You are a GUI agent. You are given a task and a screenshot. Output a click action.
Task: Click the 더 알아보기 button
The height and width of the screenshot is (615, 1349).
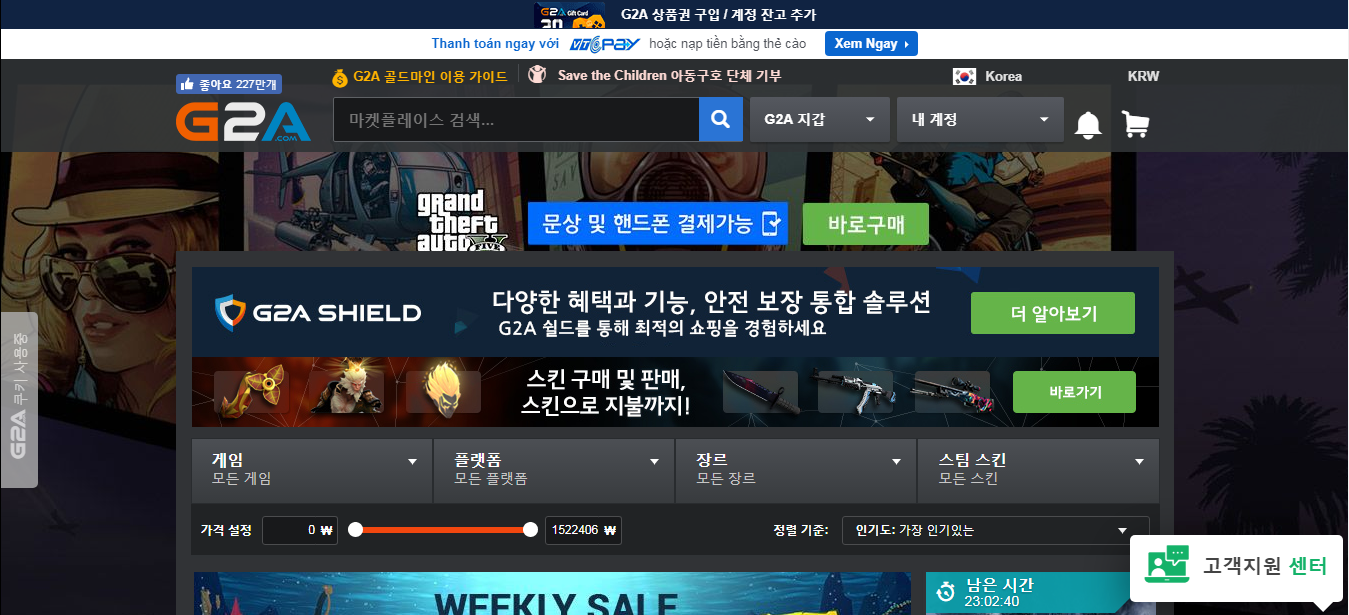tap(1052, 312)
